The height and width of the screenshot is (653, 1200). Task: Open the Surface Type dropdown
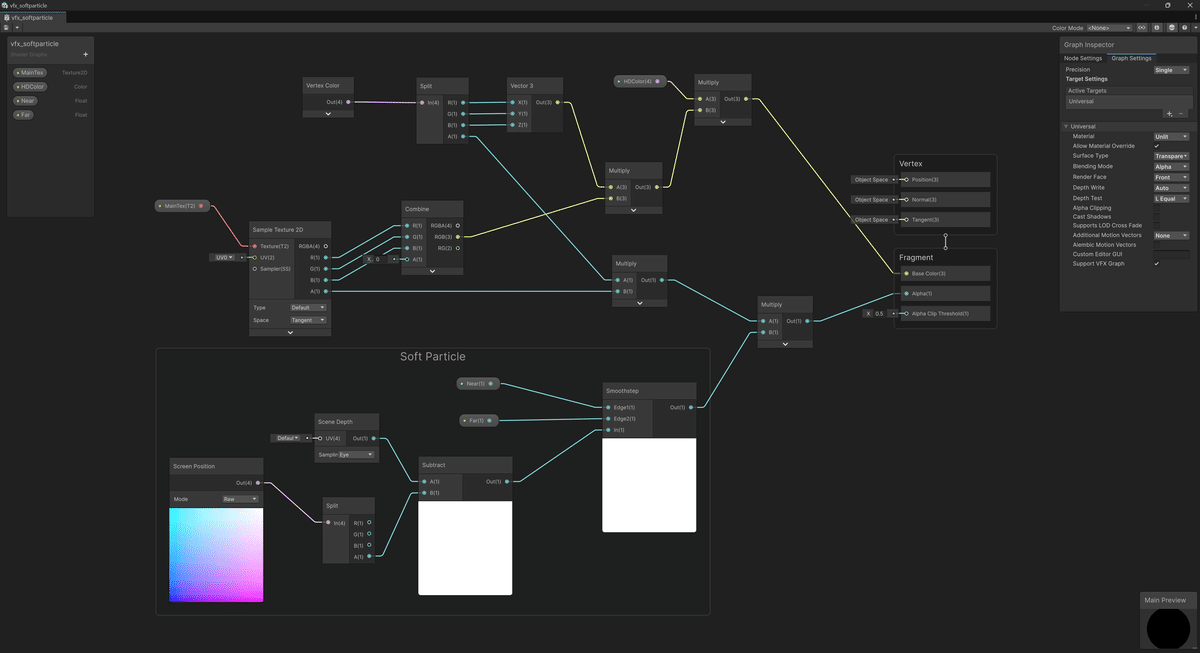tap(1171, 156)
